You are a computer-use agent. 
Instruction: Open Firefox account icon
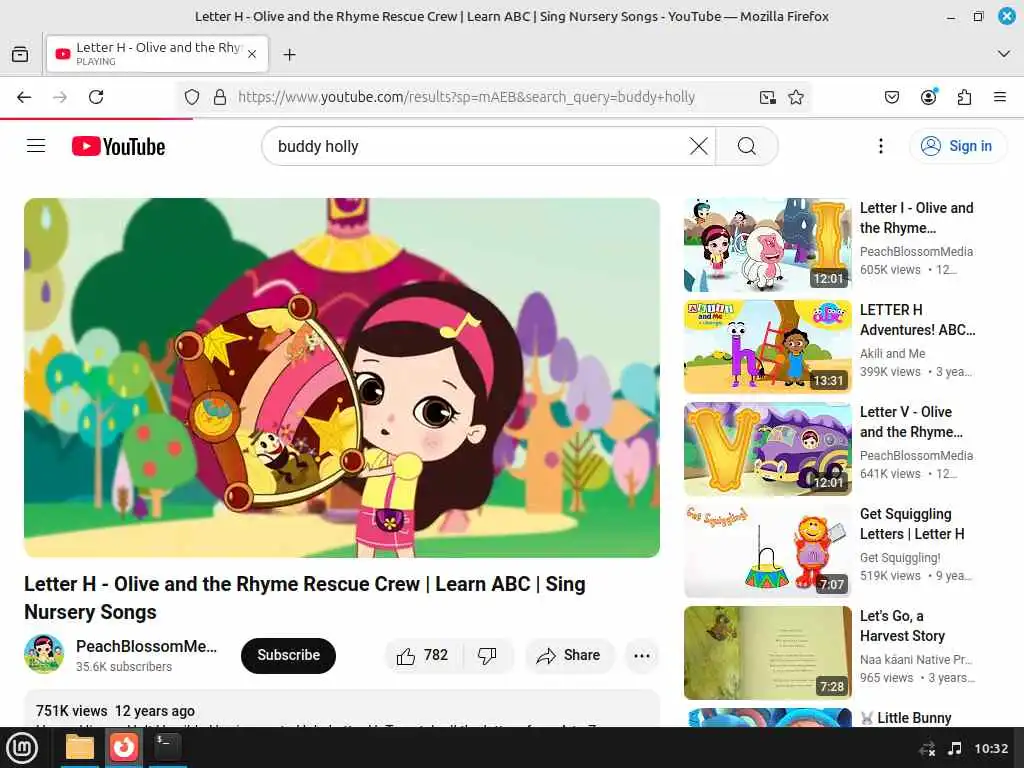click(x=928, y=97)
